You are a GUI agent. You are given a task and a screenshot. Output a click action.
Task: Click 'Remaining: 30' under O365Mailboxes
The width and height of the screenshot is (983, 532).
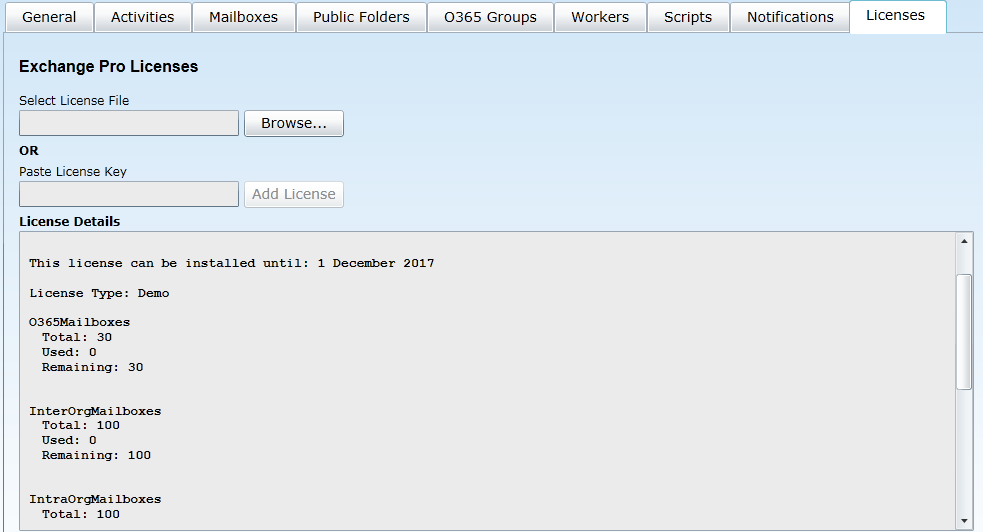coord(92,367)
